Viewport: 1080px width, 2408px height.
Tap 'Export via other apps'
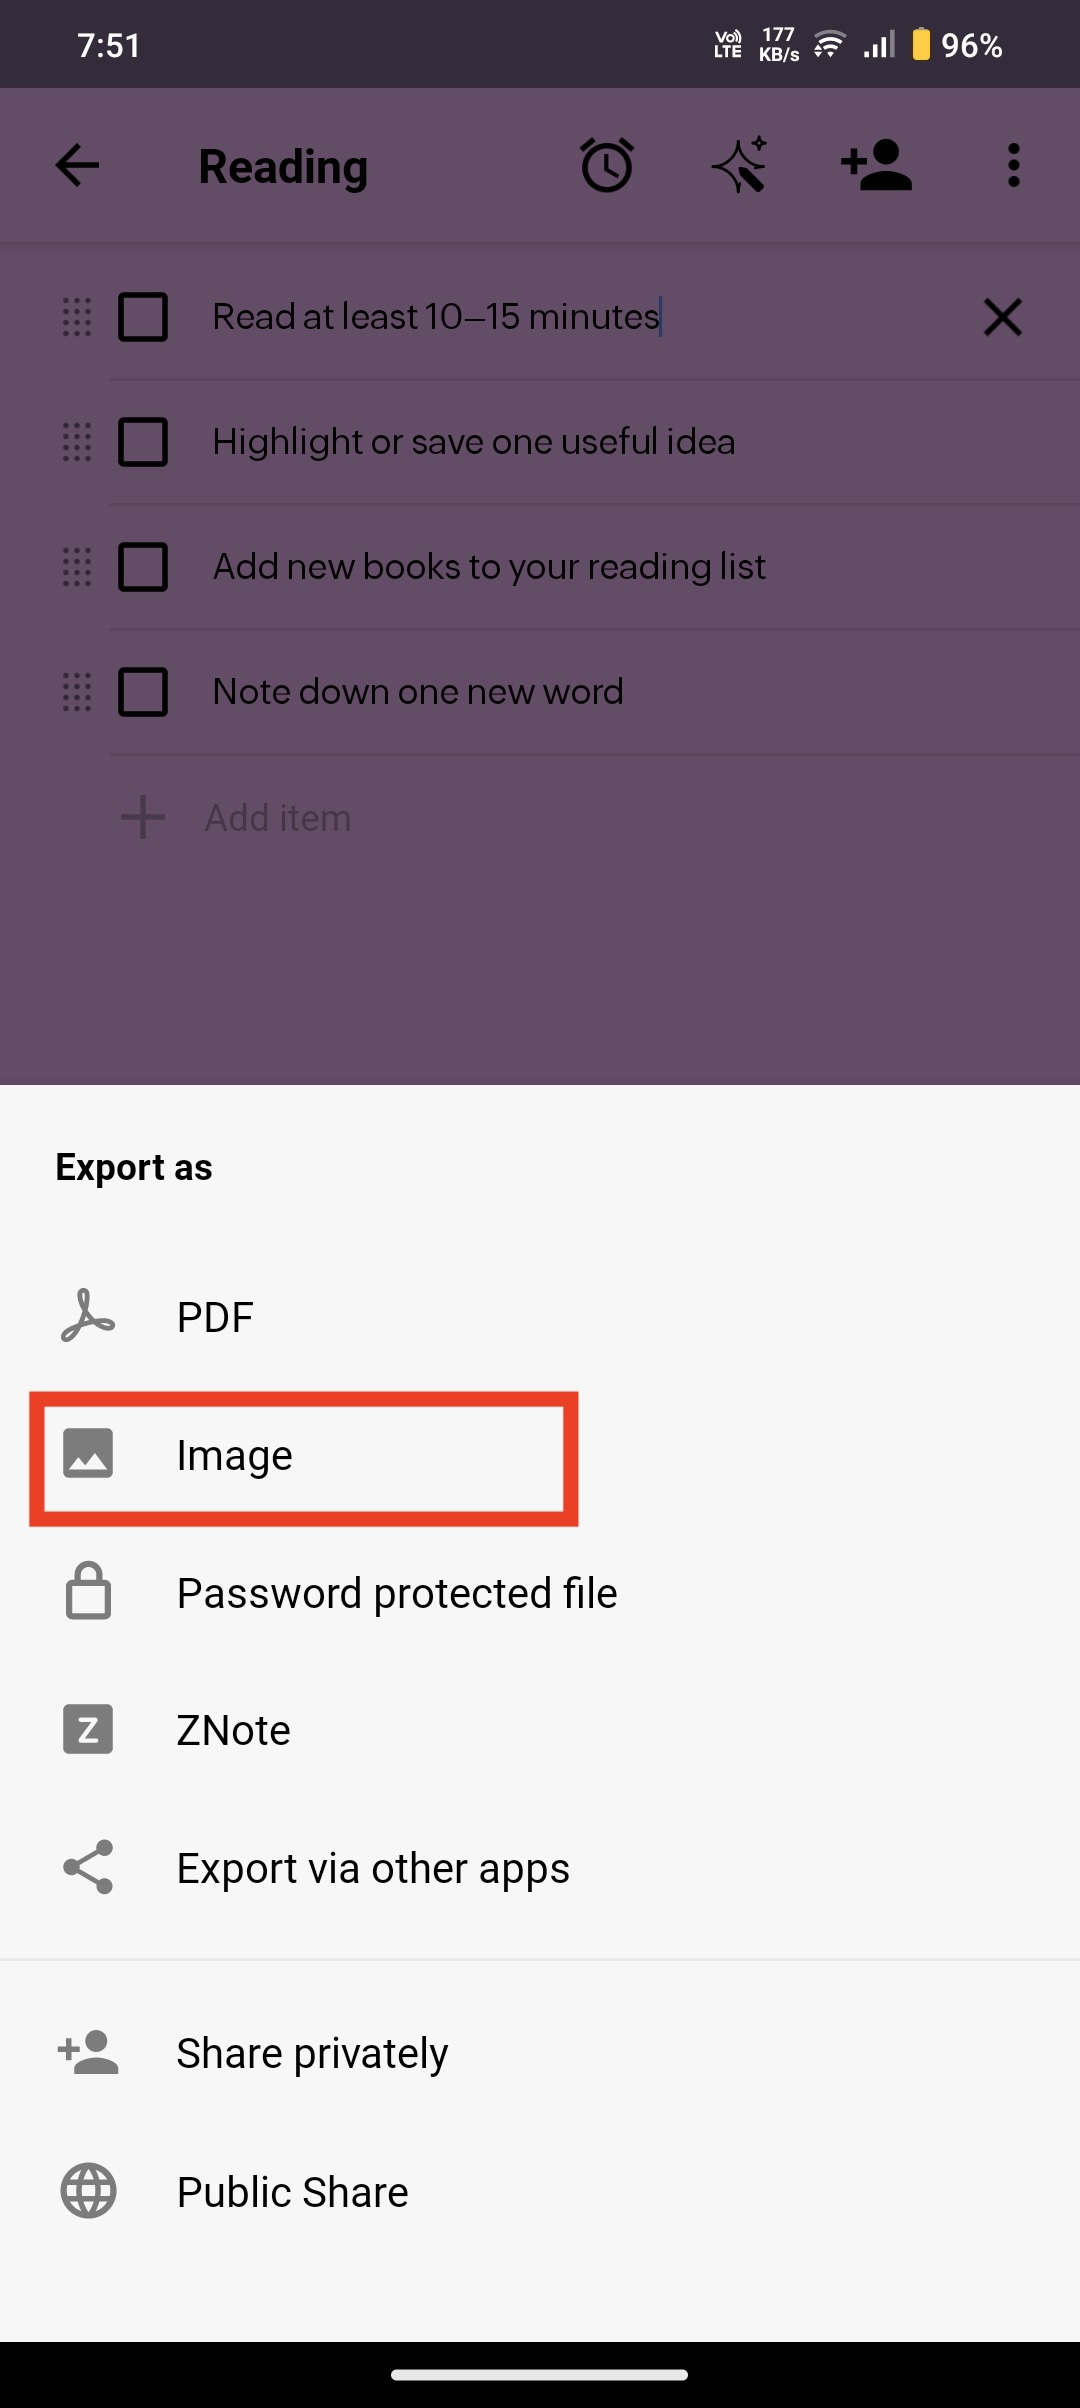372,1868
